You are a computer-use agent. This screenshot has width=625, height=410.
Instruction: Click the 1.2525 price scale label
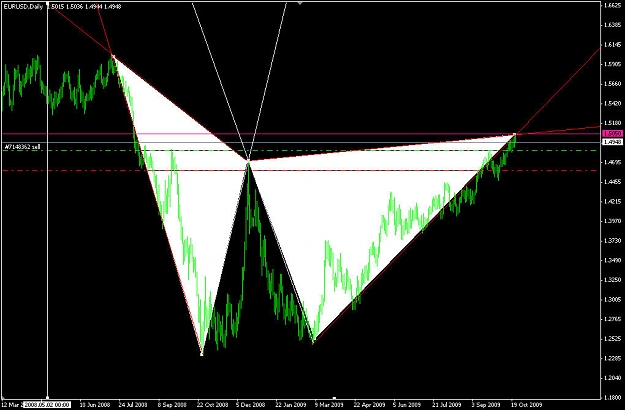pyautogui.click(x=613, y=339)
